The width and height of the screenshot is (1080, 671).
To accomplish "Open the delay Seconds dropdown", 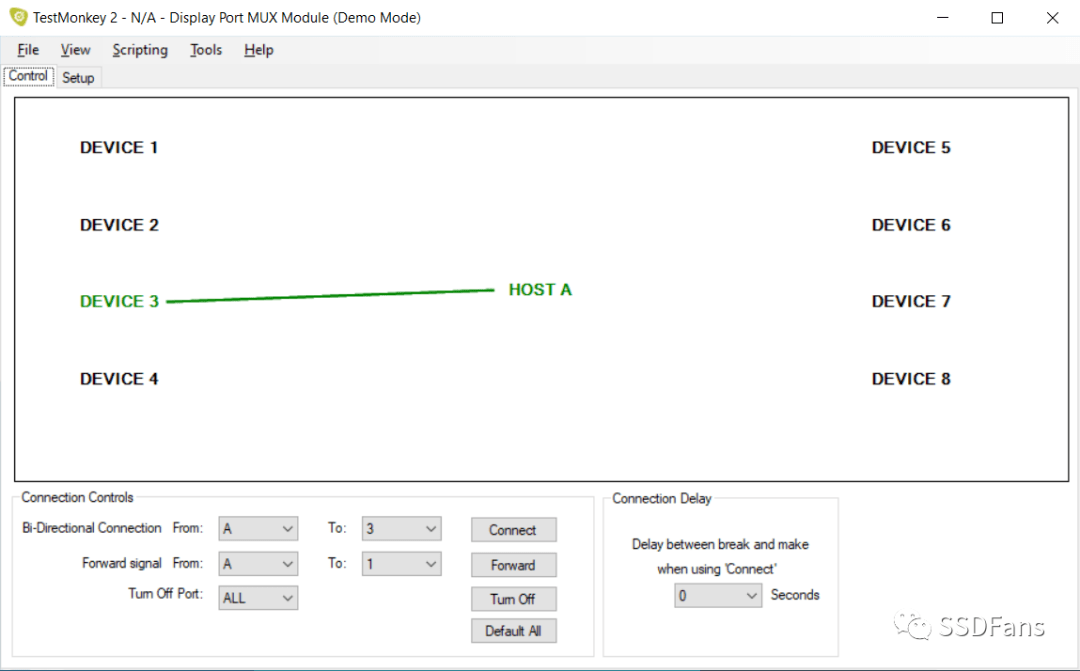I will click(718, 595).
